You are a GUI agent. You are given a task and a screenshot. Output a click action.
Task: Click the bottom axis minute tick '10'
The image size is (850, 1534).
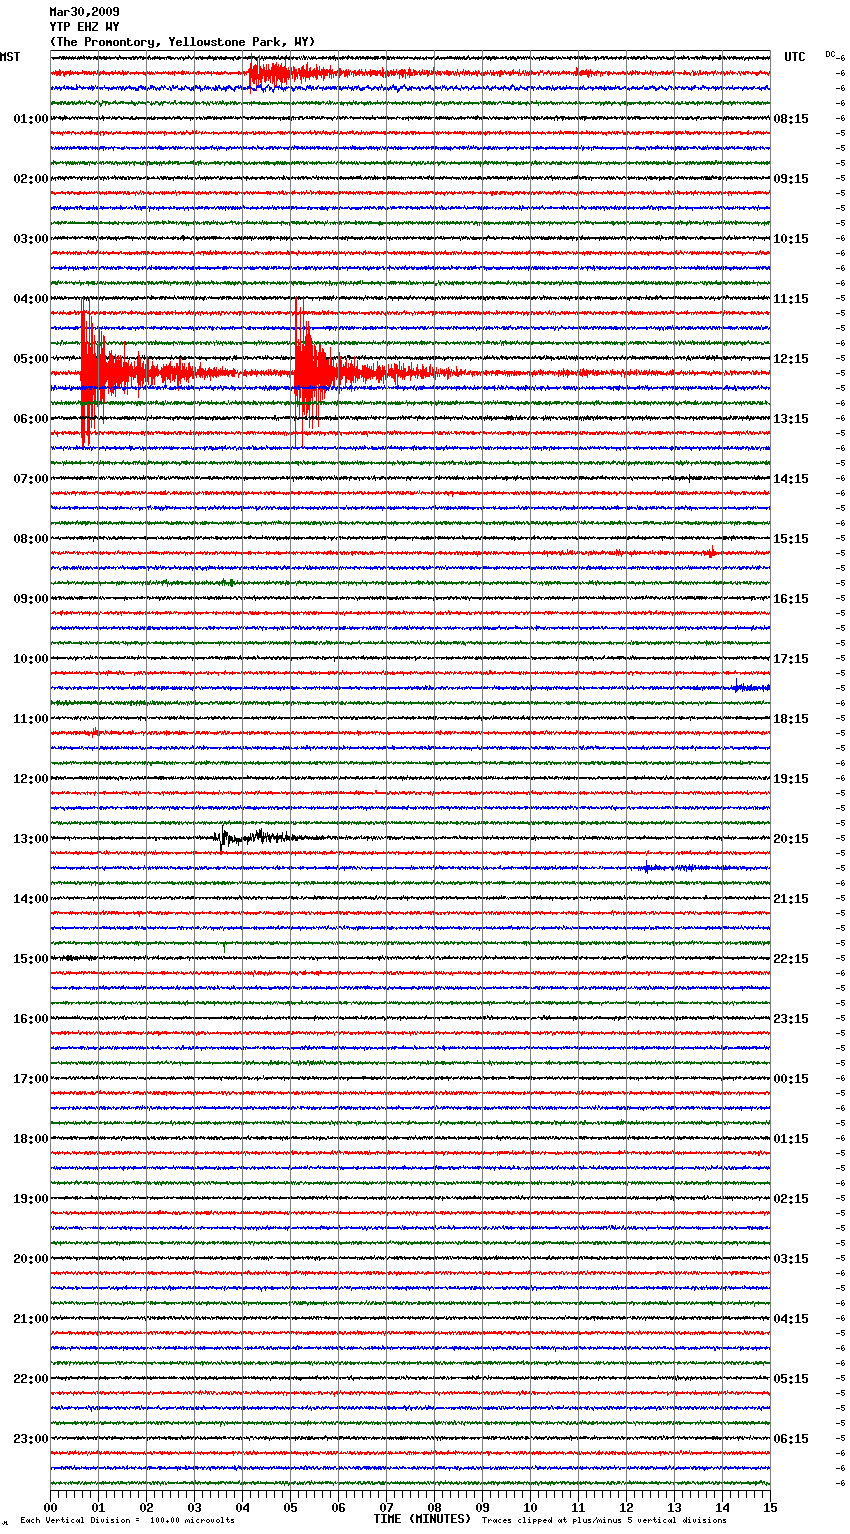[x=530, y=1507]
